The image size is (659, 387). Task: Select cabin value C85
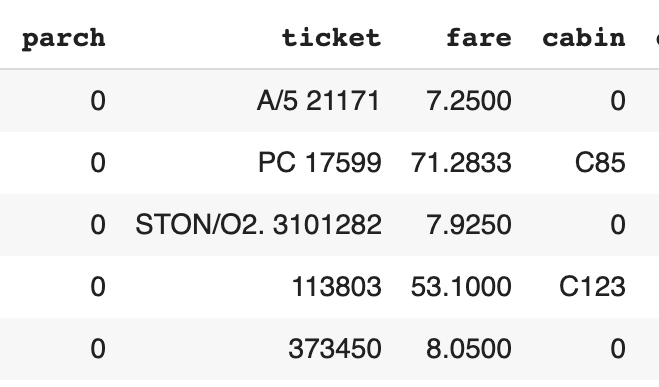click(x=600, y=163)
